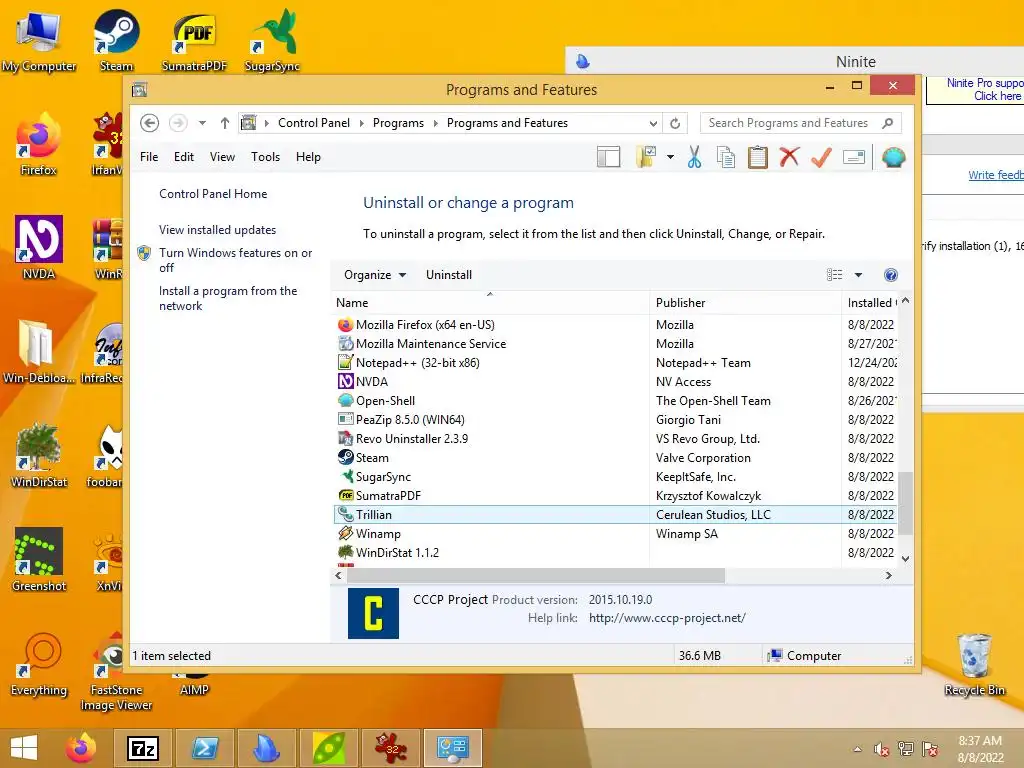The height and width of the screenshot is (768, 1024).
Task: Open the SumatraPDF desktop shortcut
Action: (194, 40)
